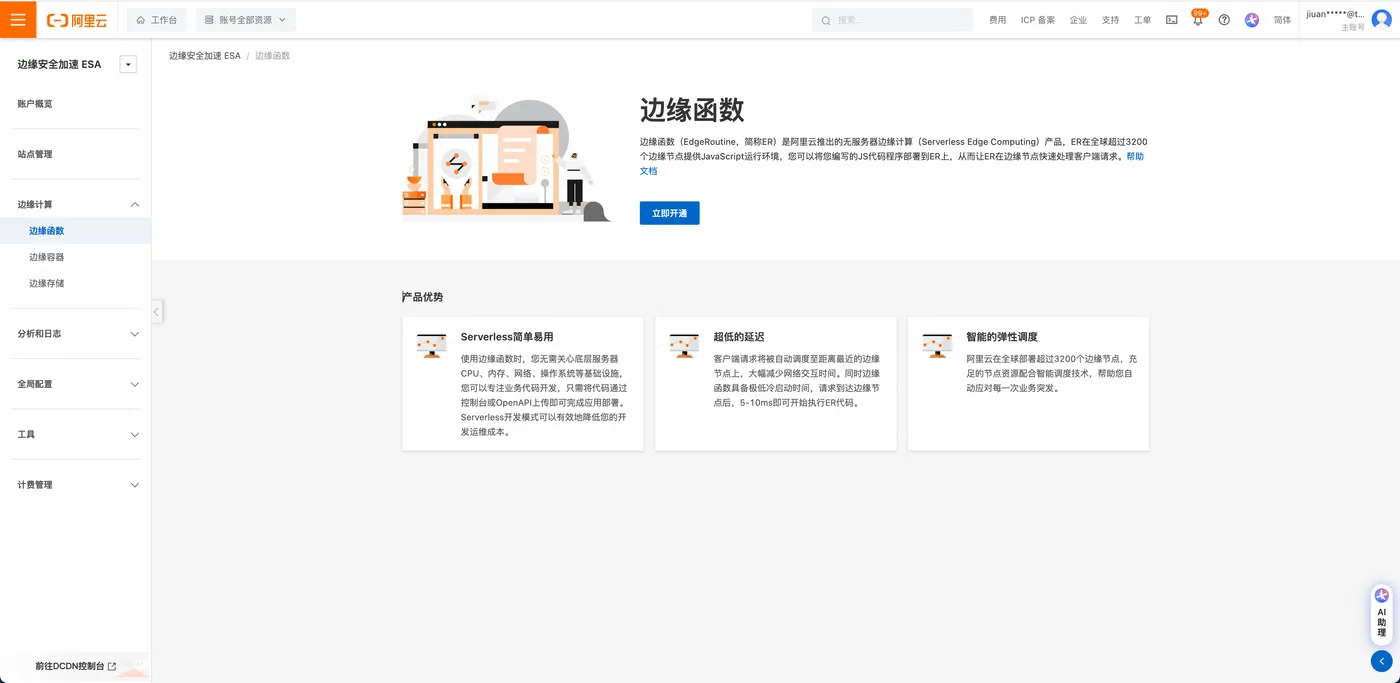Launch the Cloud Shell terminal icon
Image resolution: width=1400 pixels, height=683 pixels.
coord(1171,20)
